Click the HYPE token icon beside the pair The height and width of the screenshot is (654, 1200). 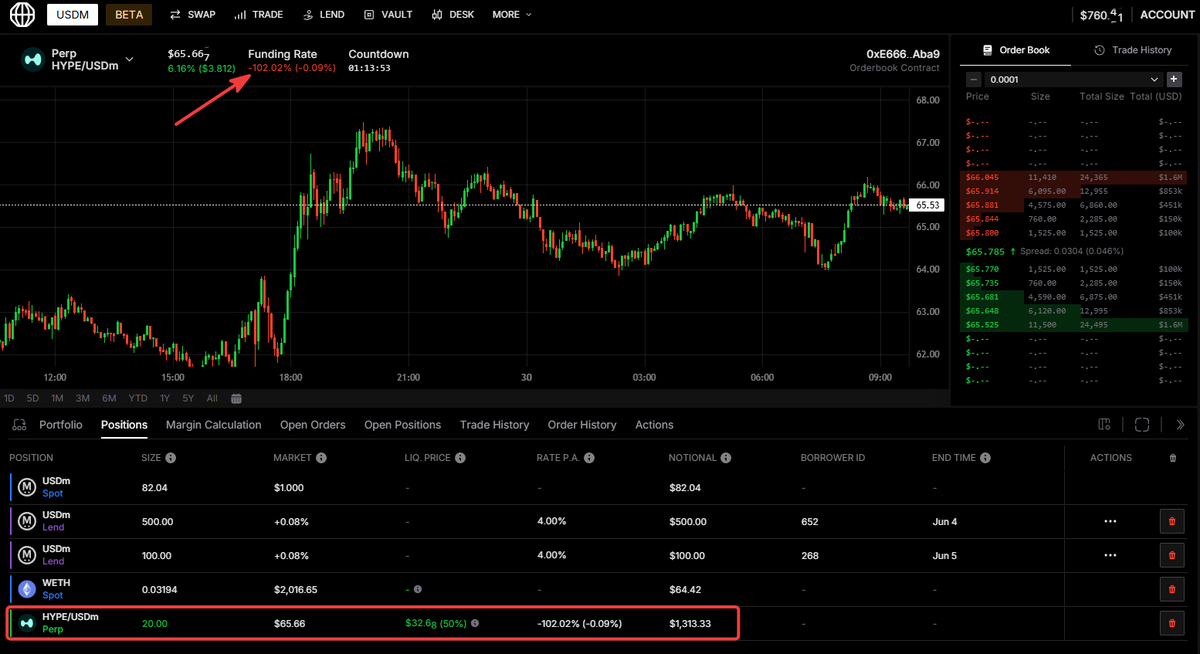33,59
